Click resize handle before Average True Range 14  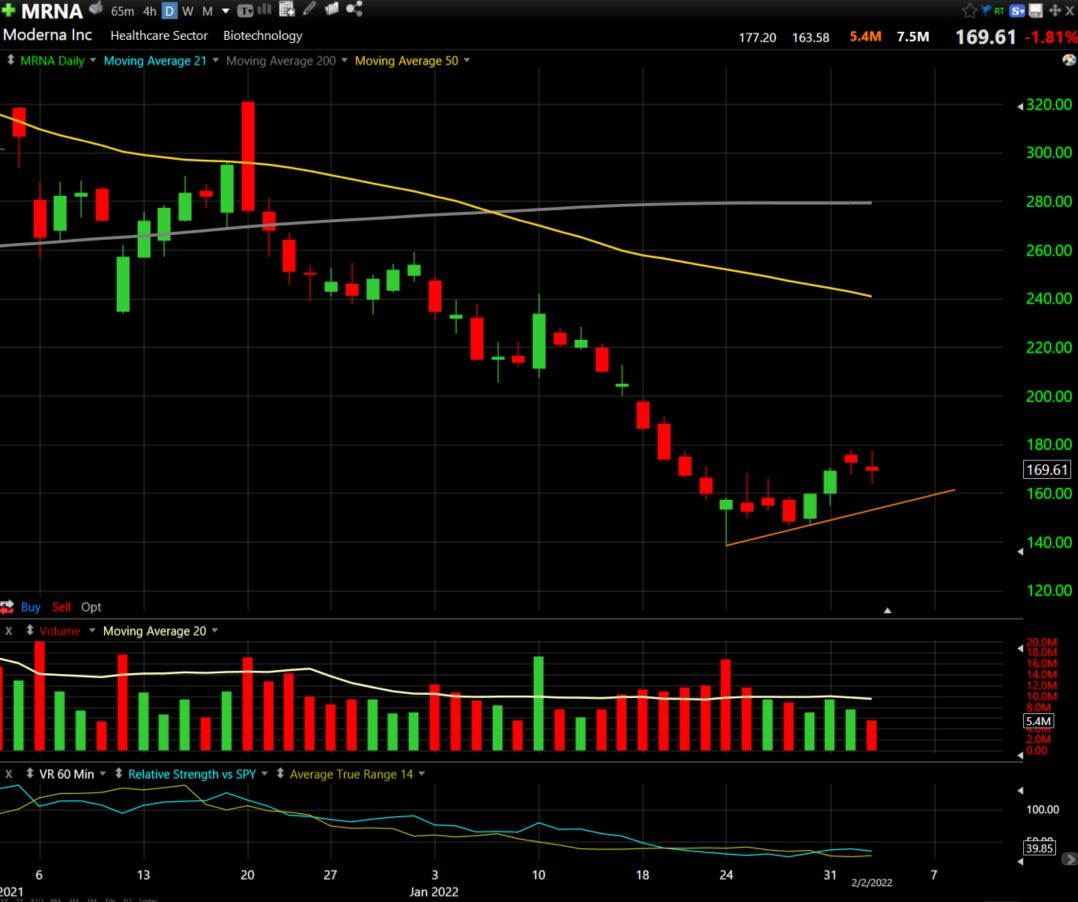point(280,773)
